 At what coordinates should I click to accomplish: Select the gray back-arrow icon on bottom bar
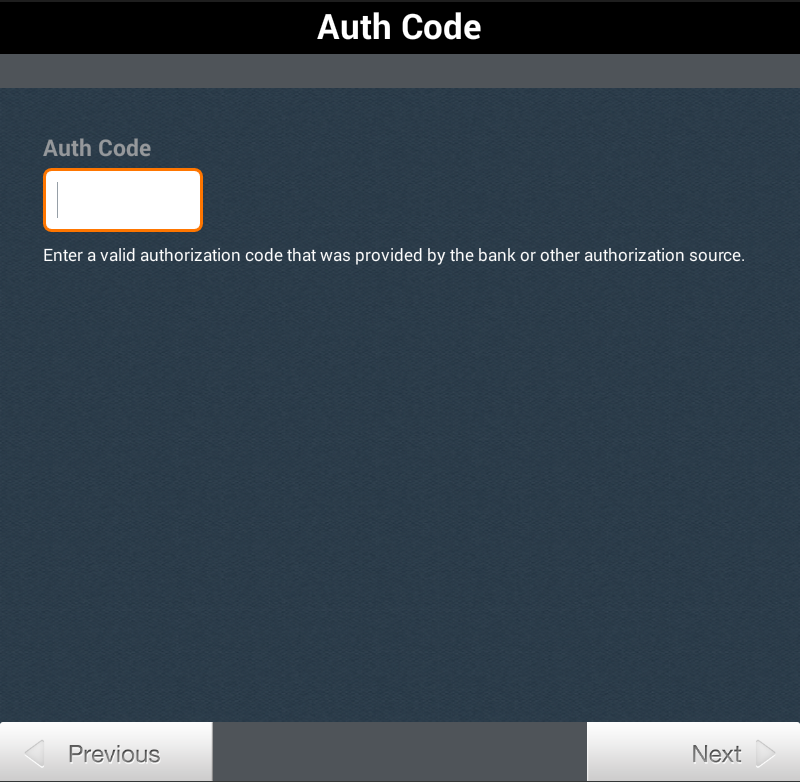point(33,753)
